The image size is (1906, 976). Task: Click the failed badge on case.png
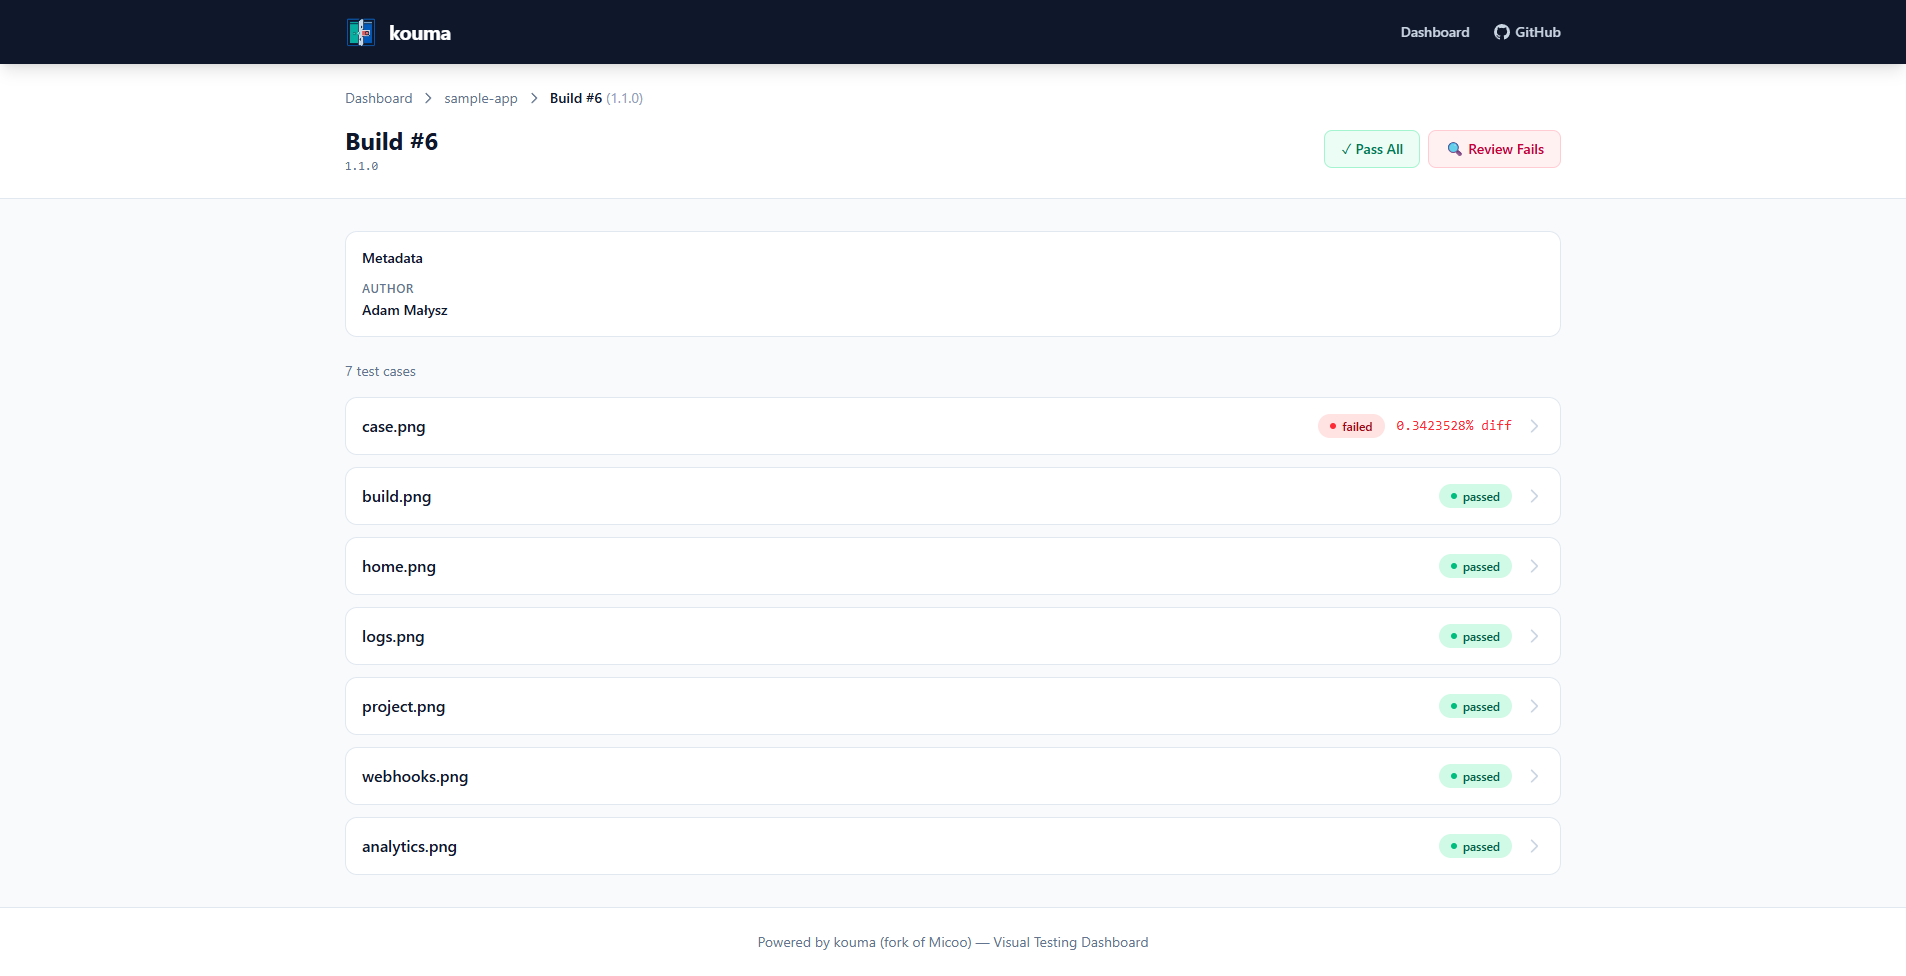1351,426
